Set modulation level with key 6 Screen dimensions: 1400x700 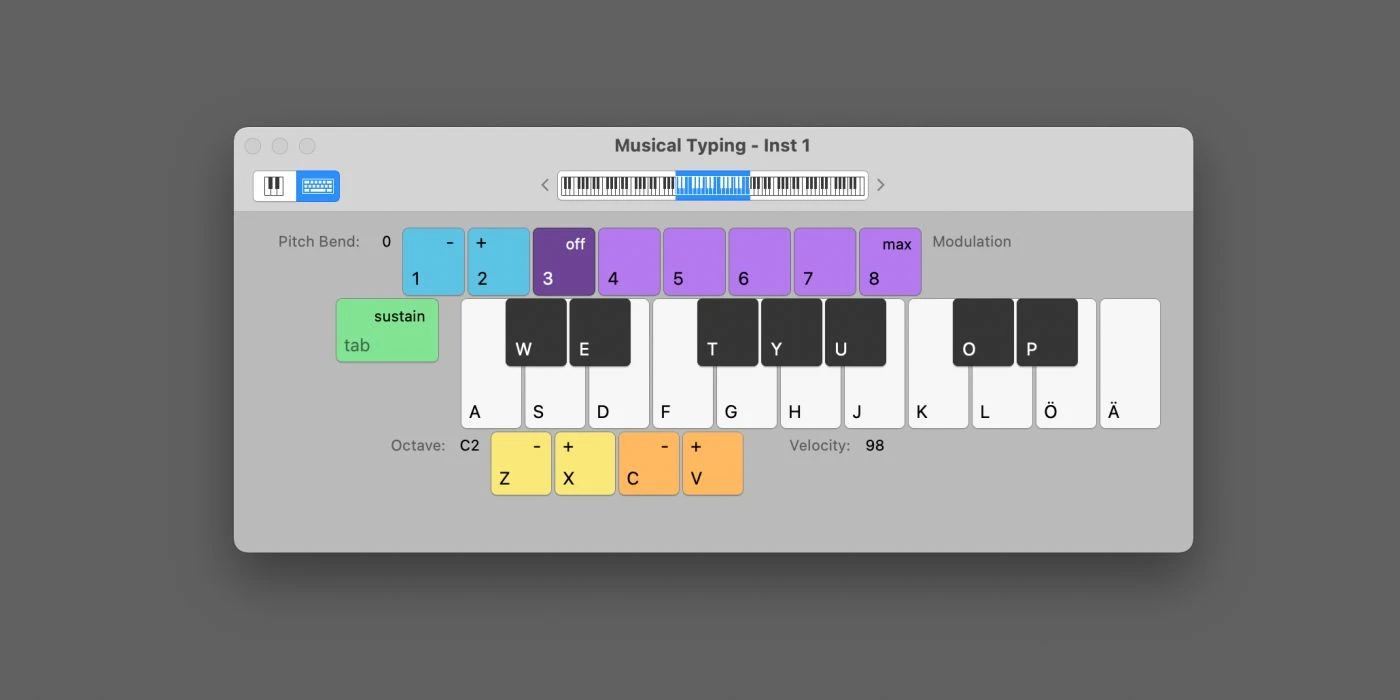(x=759, y=262)
